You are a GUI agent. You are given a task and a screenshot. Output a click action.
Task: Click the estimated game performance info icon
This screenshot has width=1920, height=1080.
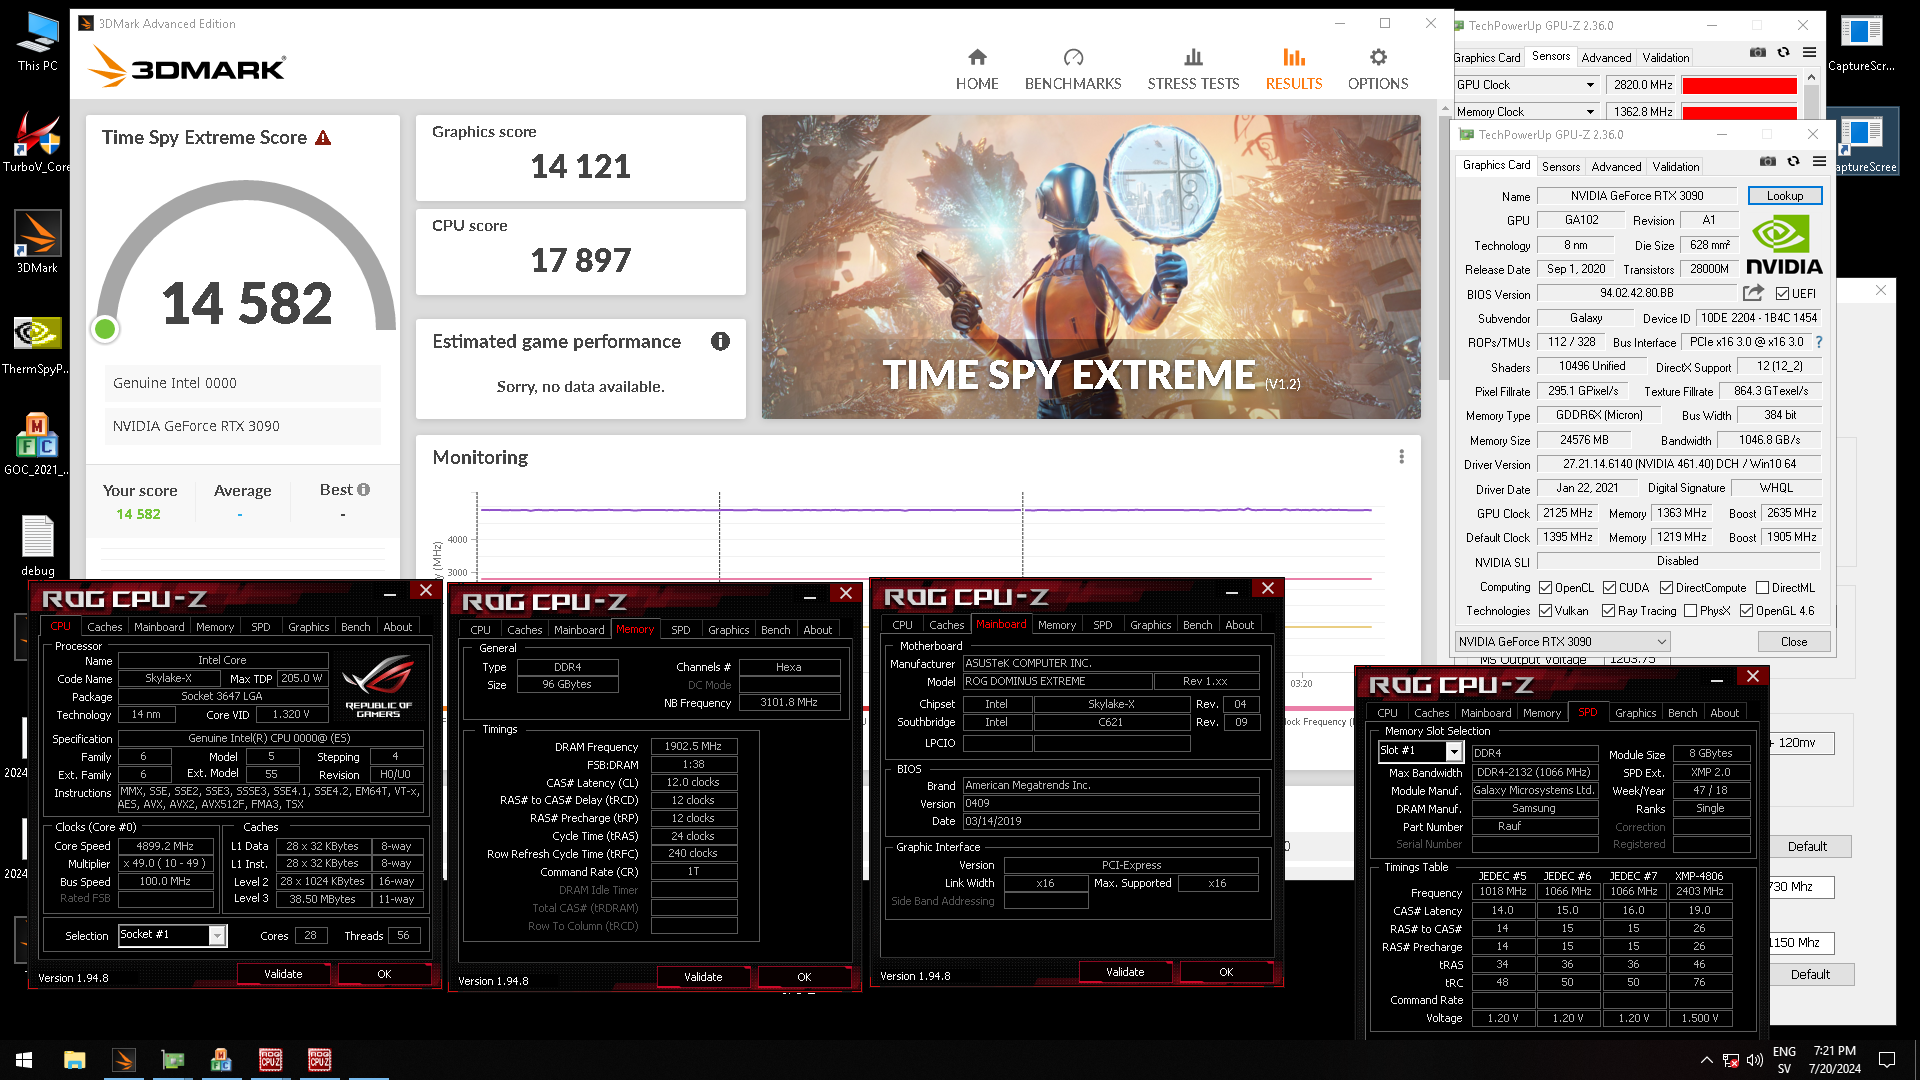click(x=720, y=342)
